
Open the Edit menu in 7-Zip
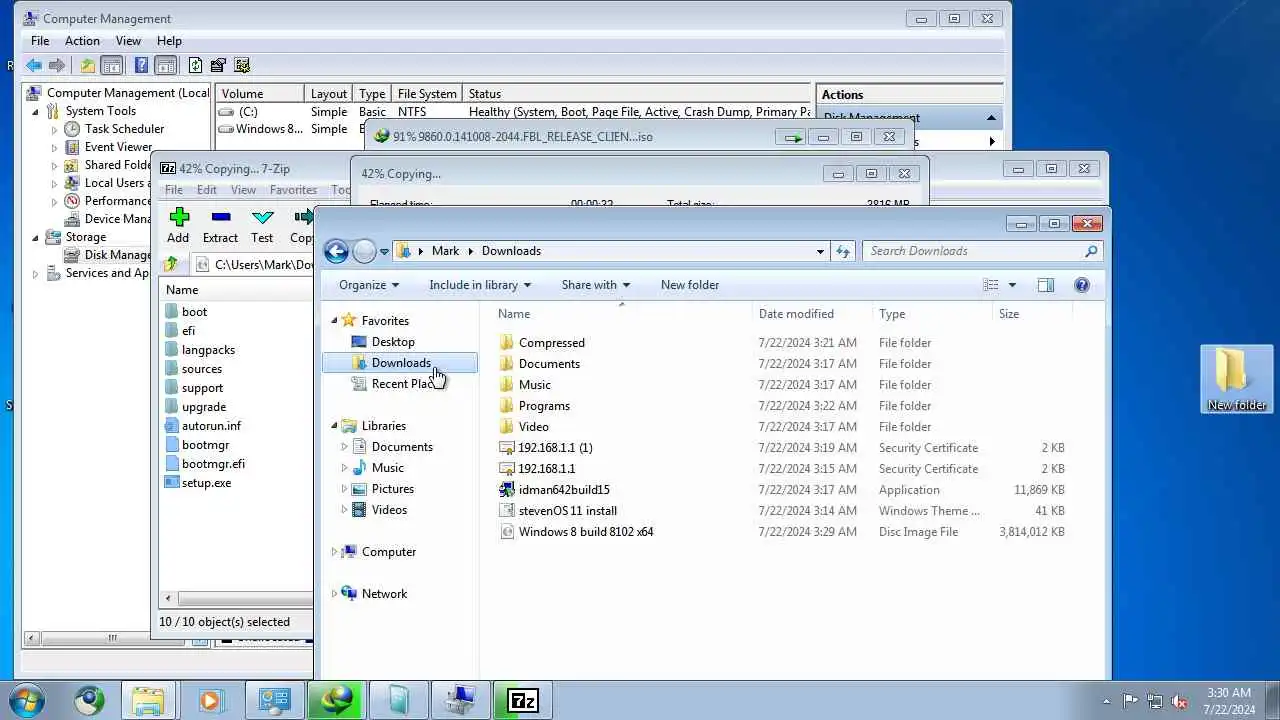tap(207, 190)
